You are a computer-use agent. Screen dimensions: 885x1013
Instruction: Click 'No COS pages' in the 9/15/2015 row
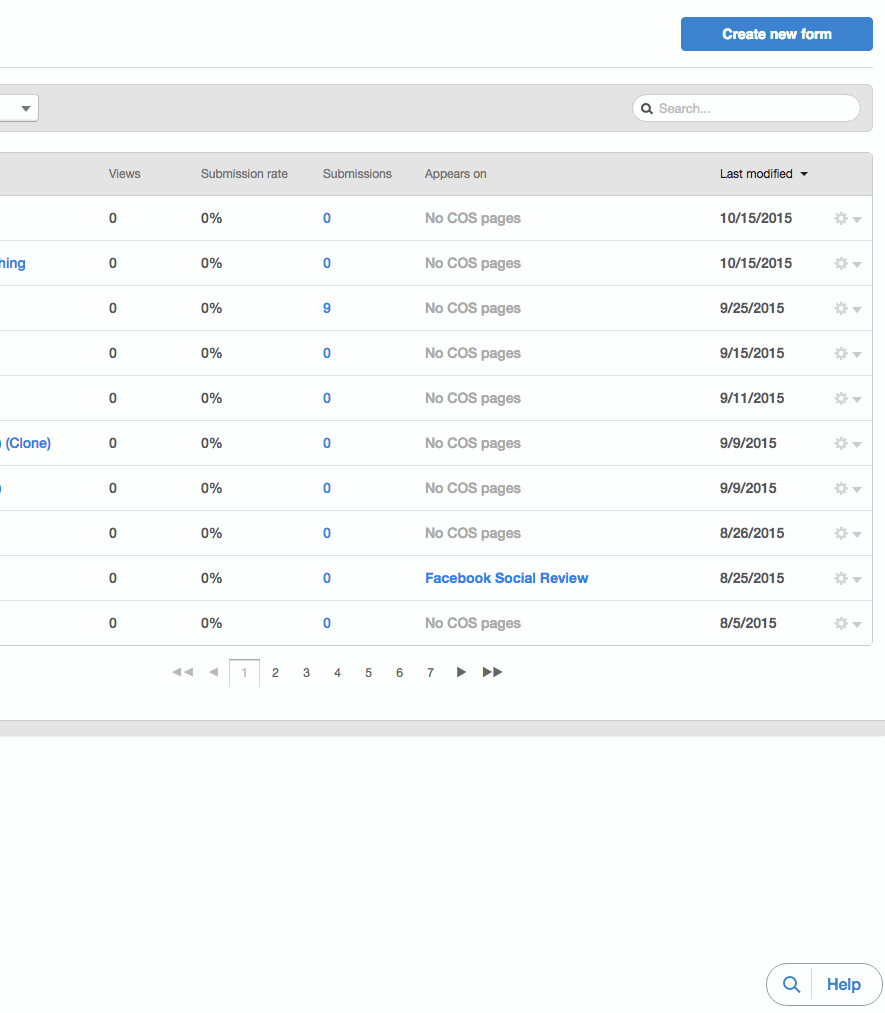point(473,353)
